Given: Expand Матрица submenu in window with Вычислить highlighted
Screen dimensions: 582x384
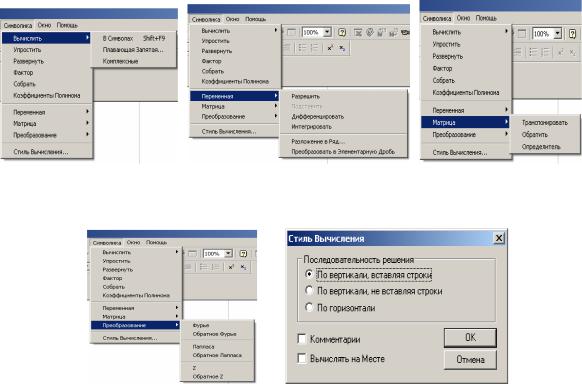Looking at the screenshot, I should [47, 124].
